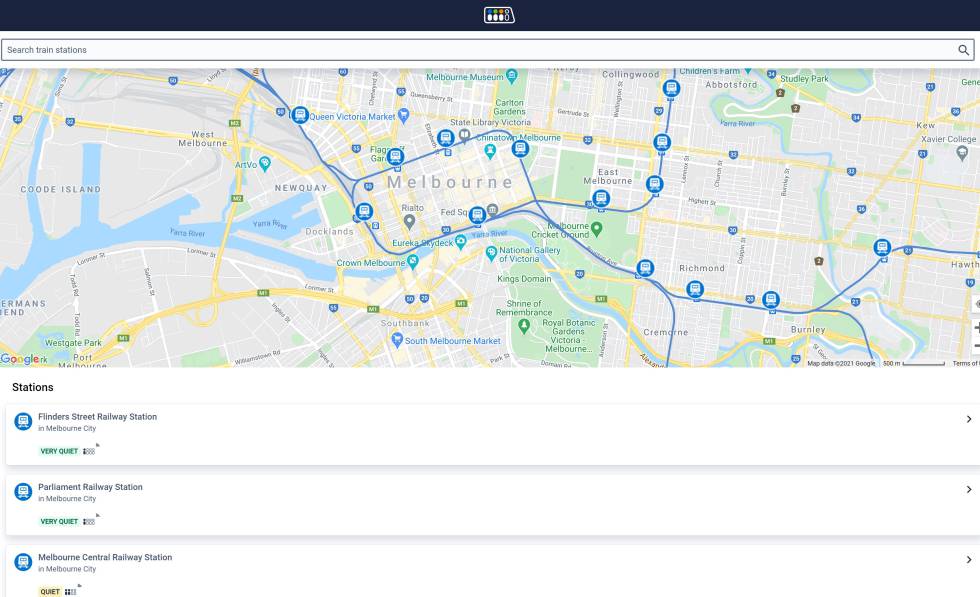Click Crown Melbourne map pin
This screenshot has width=980, height=597.
click(x=412, y=261)
